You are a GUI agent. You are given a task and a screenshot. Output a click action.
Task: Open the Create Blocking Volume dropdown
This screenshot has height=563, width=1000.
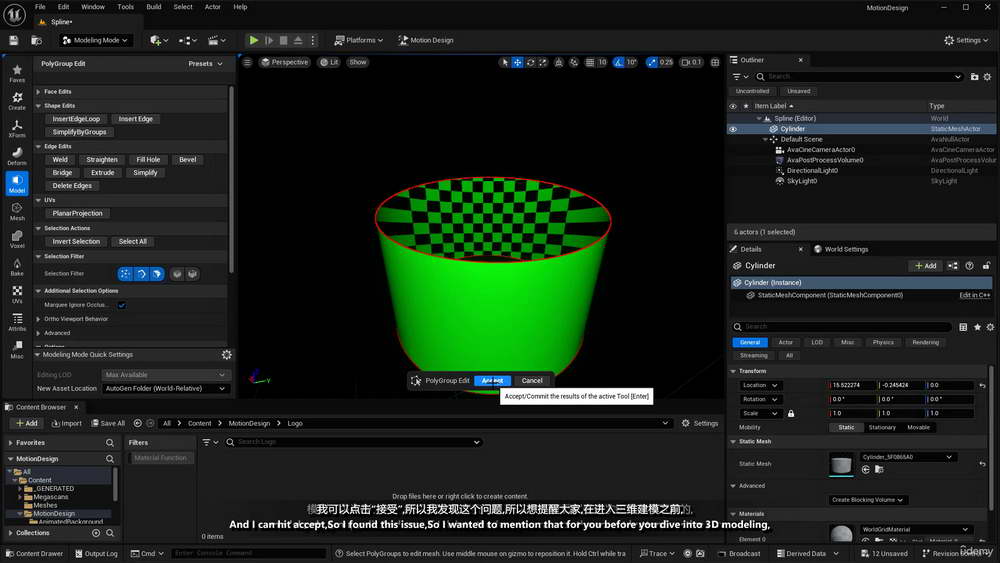tap(868, 500)
